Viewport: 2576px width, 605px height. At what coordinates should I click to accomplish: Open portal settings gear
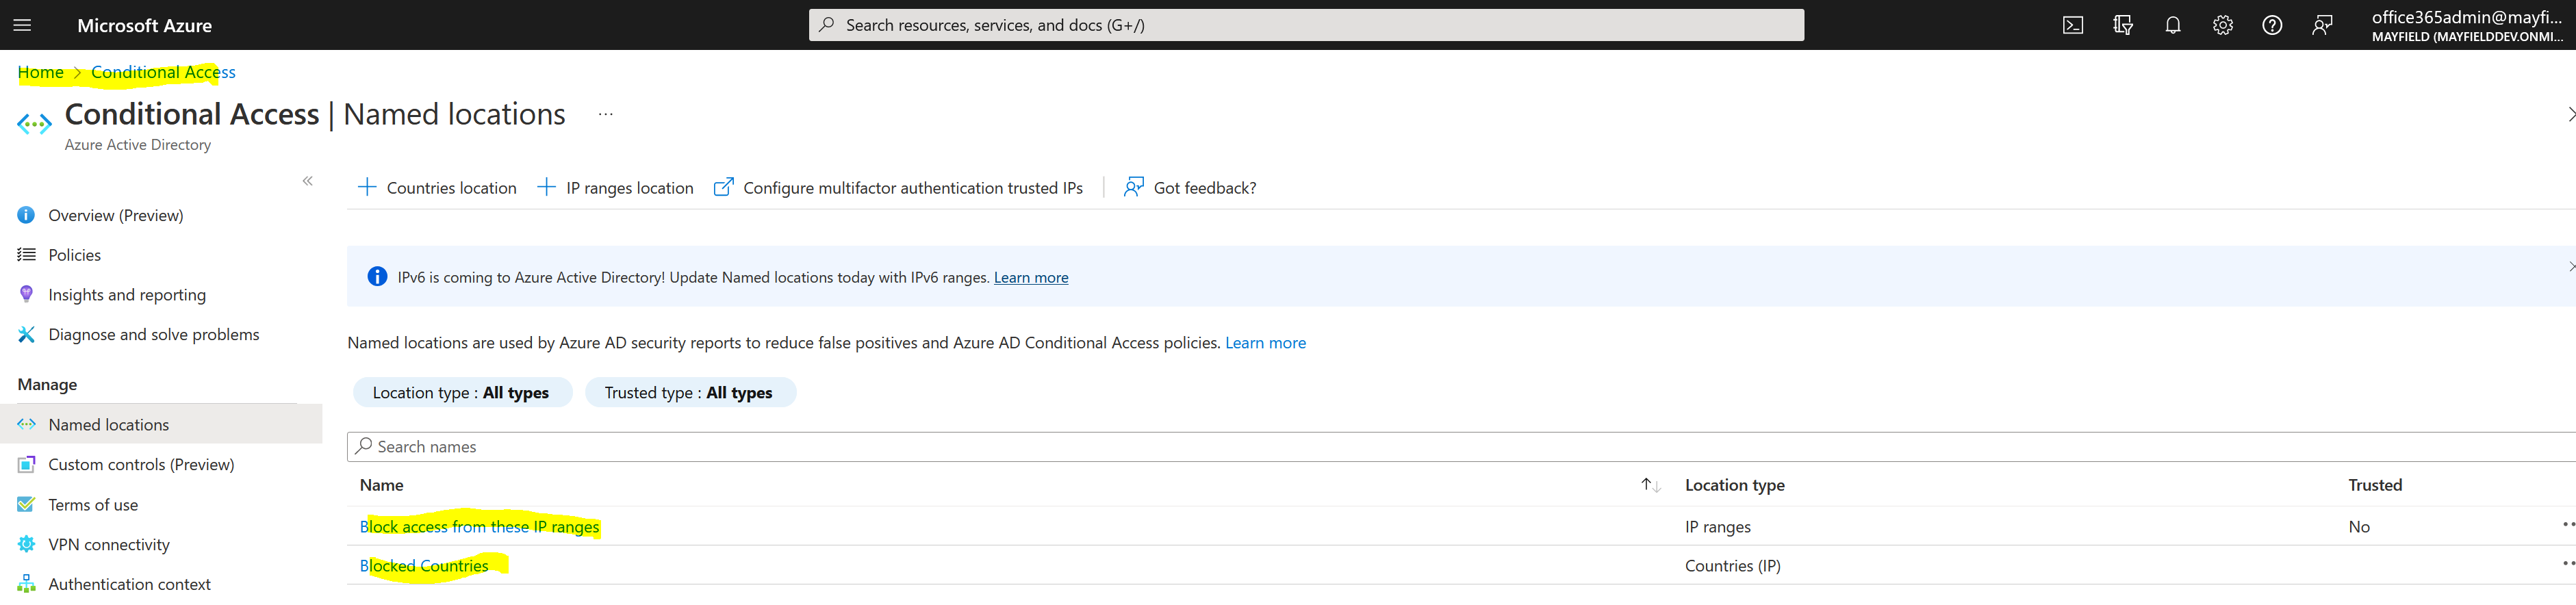point(2222,25)
